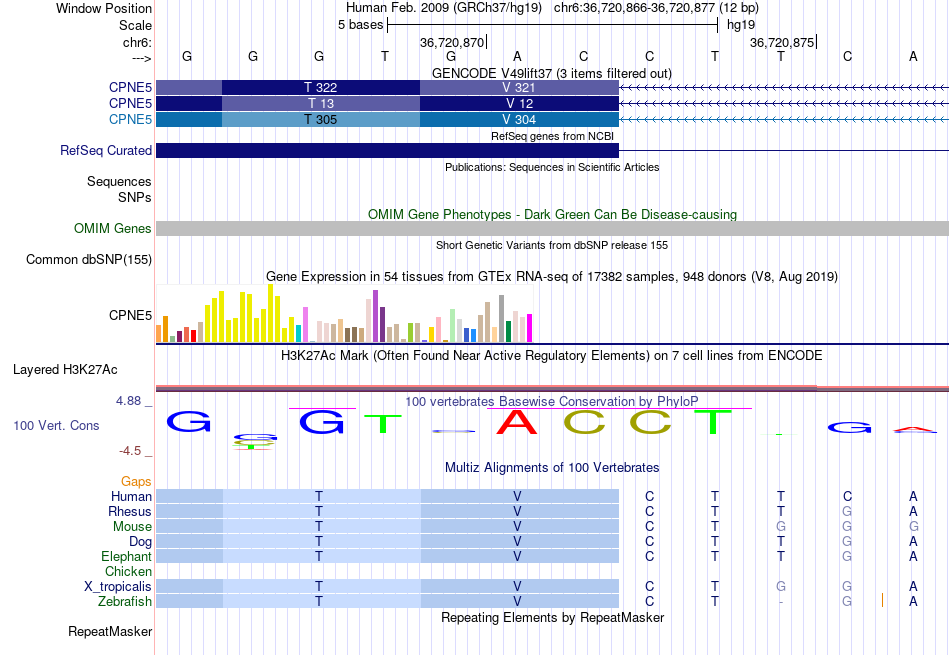
Task: Click the Zebrafish alignment row label
Action: click(125, 601)
